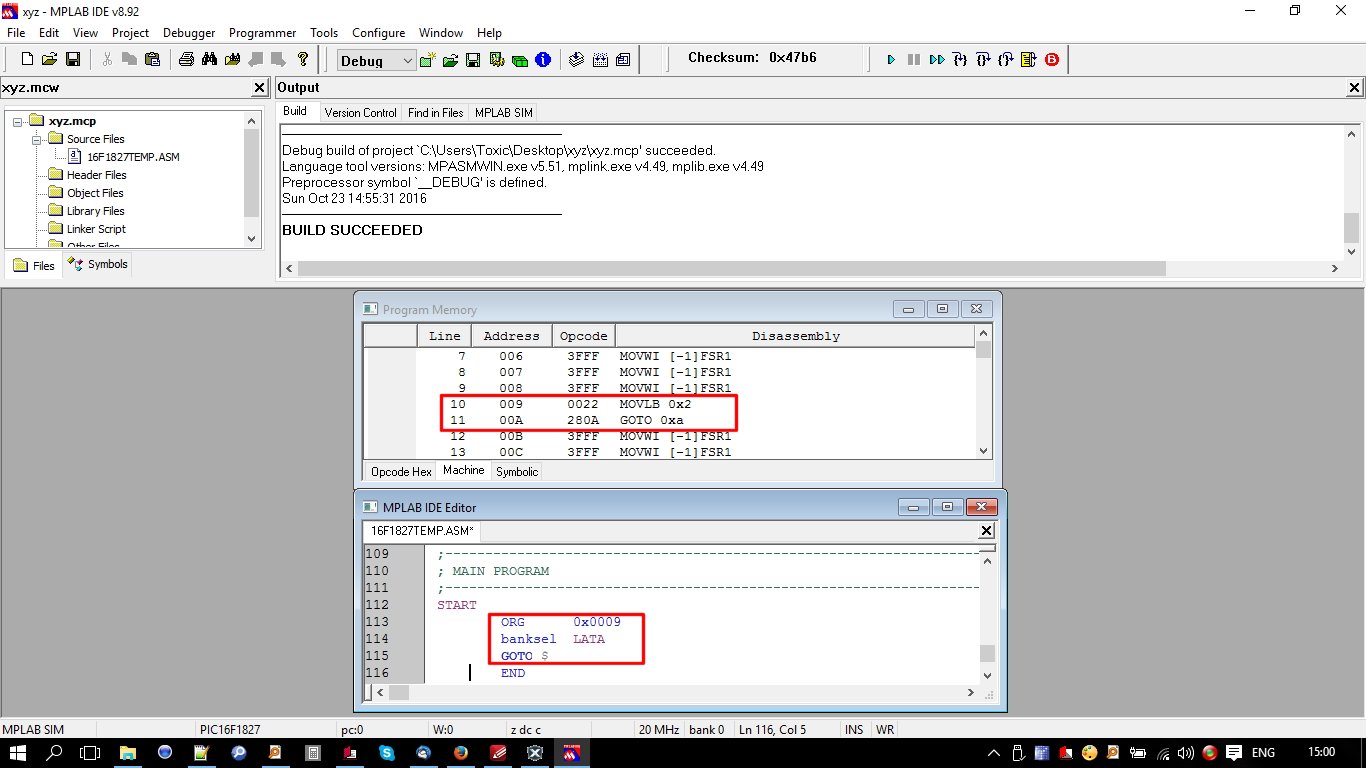Save the file with the first floppy icon
The width and height of the screenshot is (1366, 768).
72,60
